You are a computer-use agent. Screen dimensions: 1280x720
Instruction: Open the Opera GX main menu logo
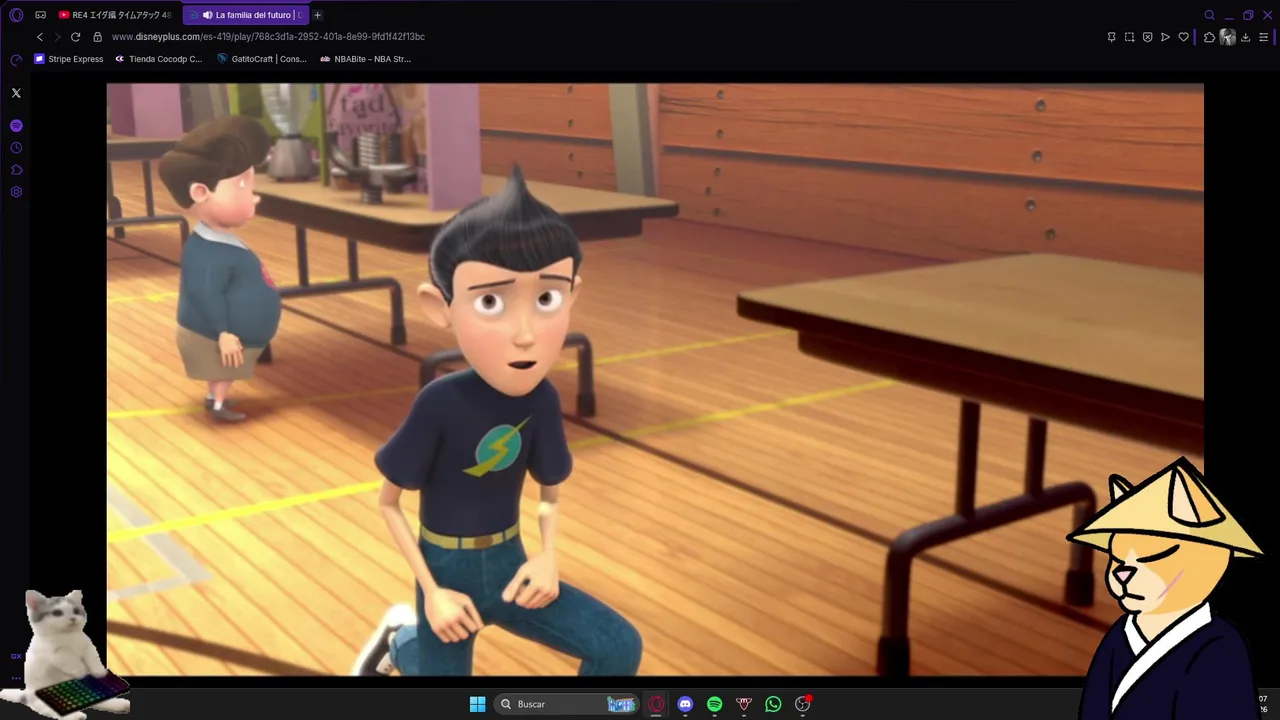point(16,15)
